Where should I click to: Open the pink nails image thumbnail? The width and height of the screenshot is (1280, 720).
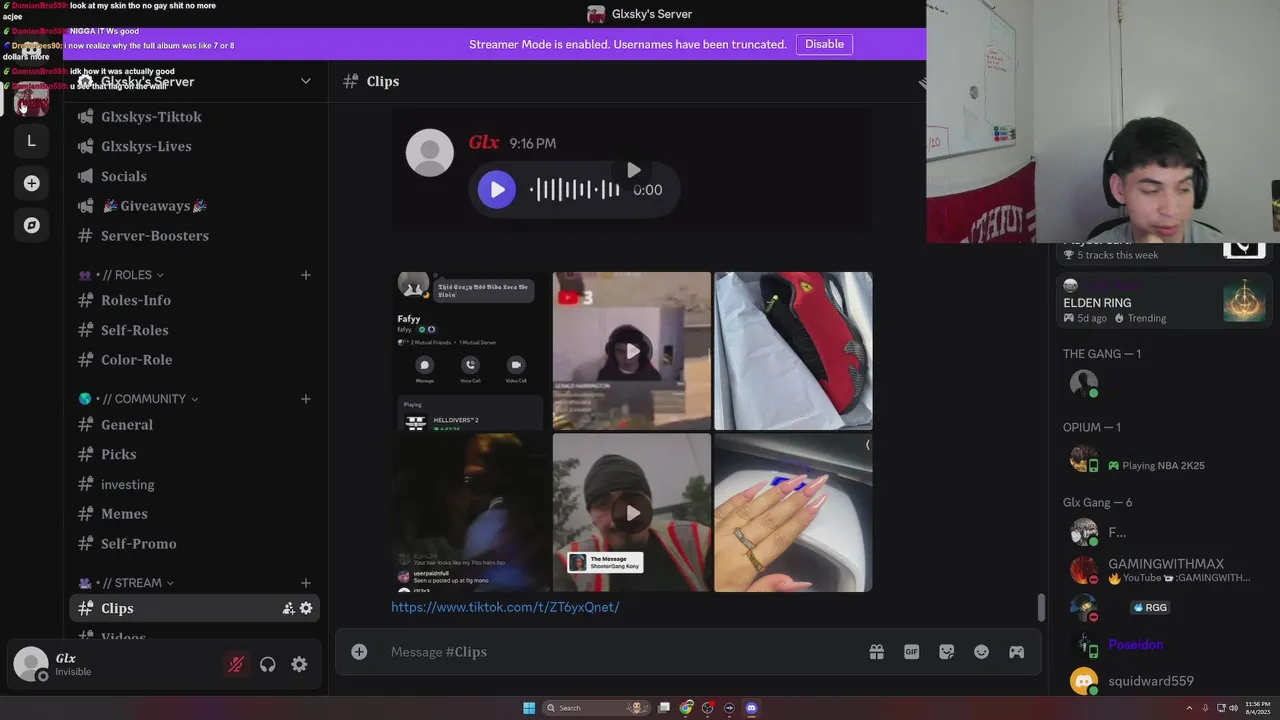[x=793, y=513]
